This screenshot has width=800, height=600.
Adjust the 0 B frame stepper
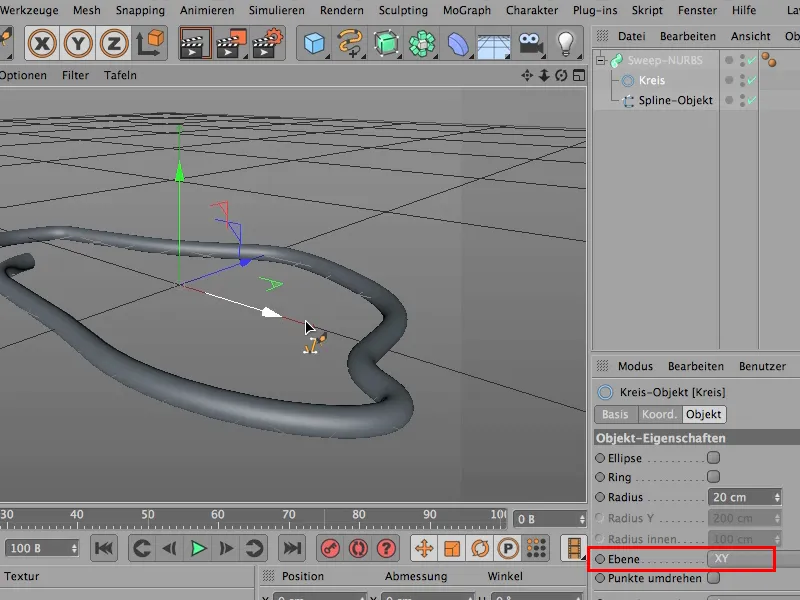(x=582, y=519)
